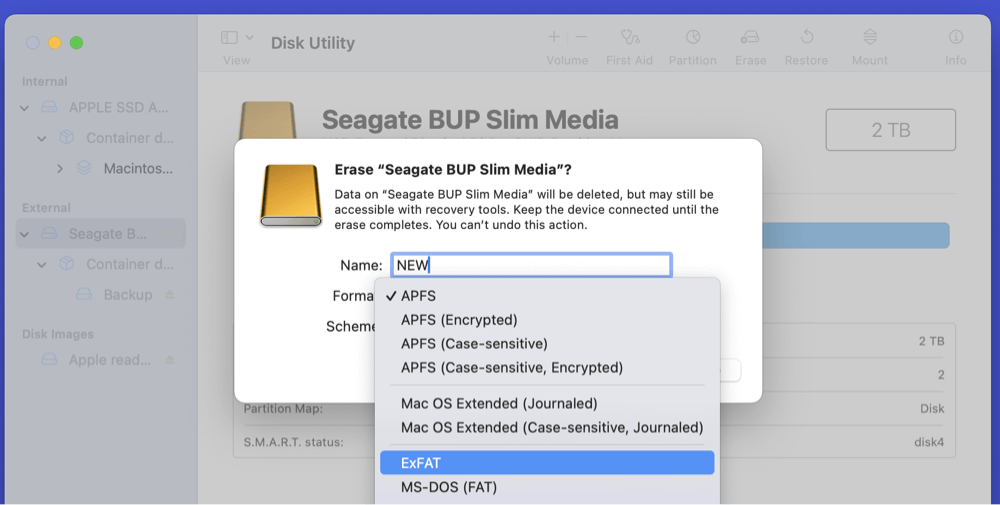The width and height of the screenshot is (1000, 505).
Task: Click the Disk Images section header
Action: 58,334
